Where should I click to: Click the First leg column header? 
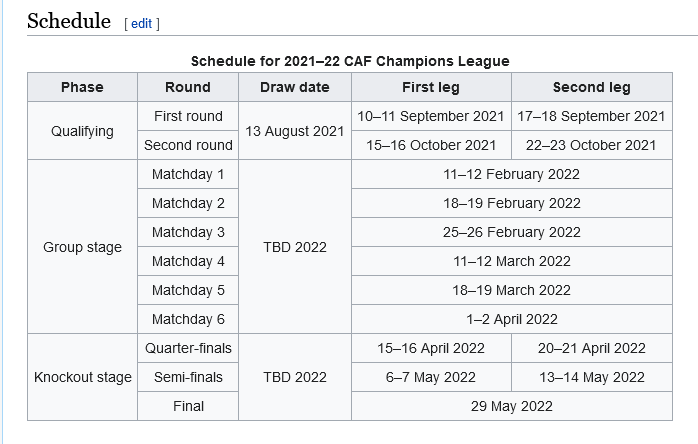point(431,87)
